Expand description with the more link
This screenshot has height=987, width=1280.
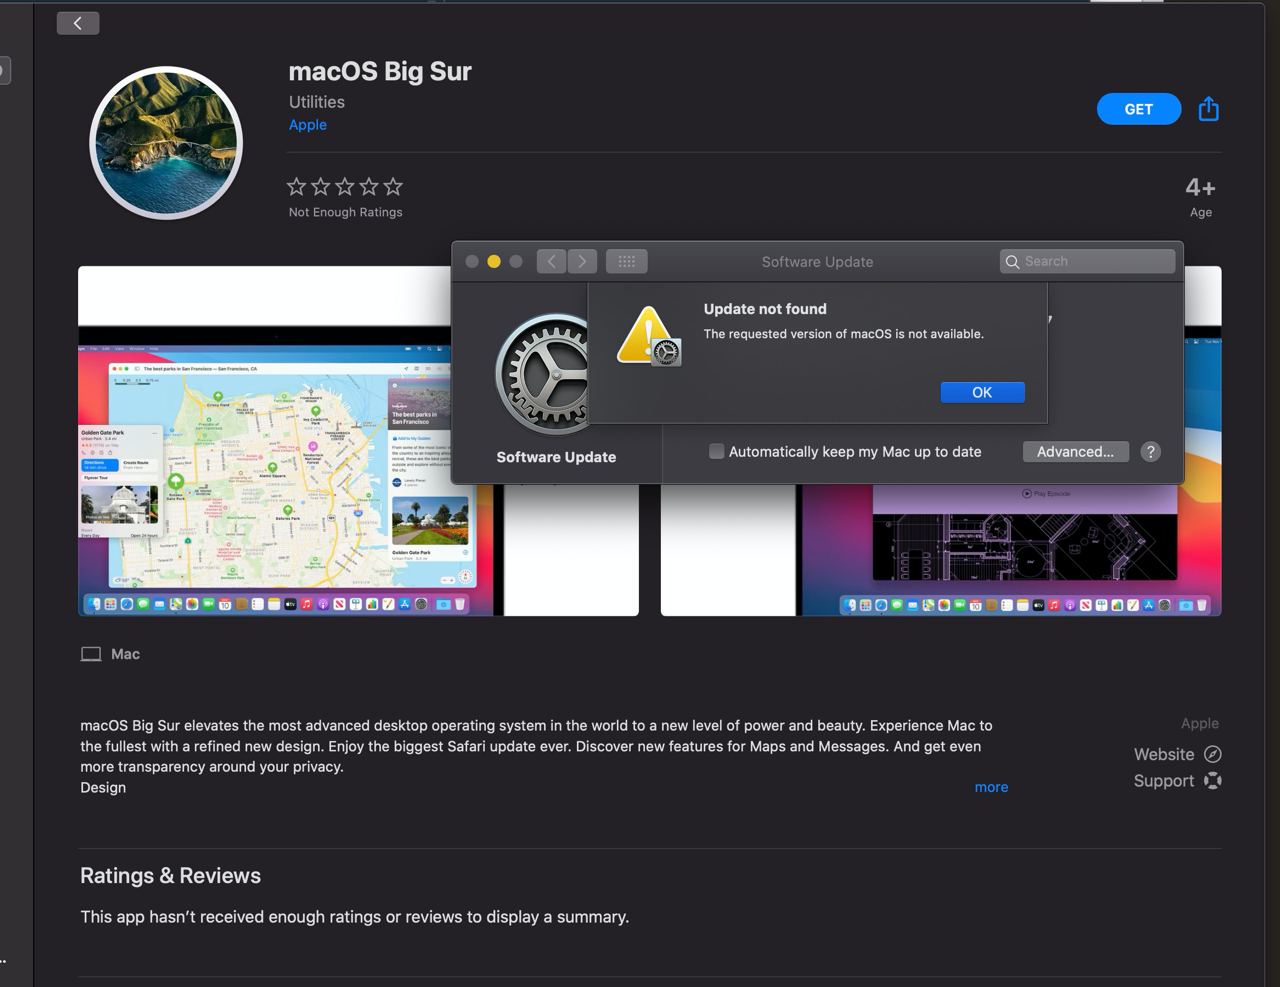click(991, 787)
